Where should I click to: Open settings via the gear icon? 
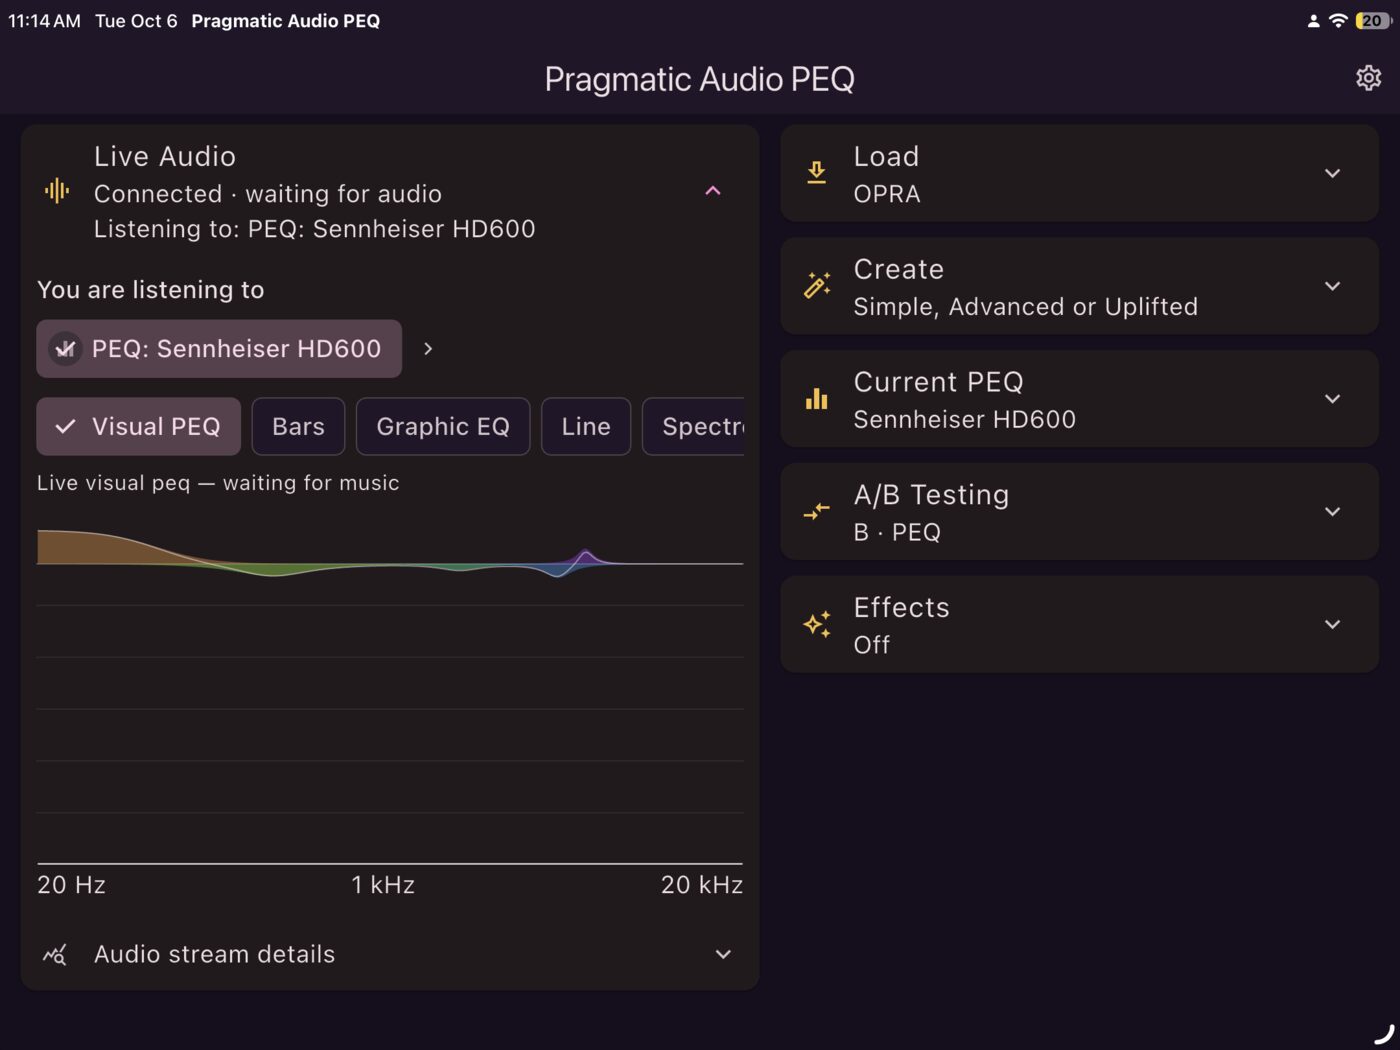pos(1368,78)
